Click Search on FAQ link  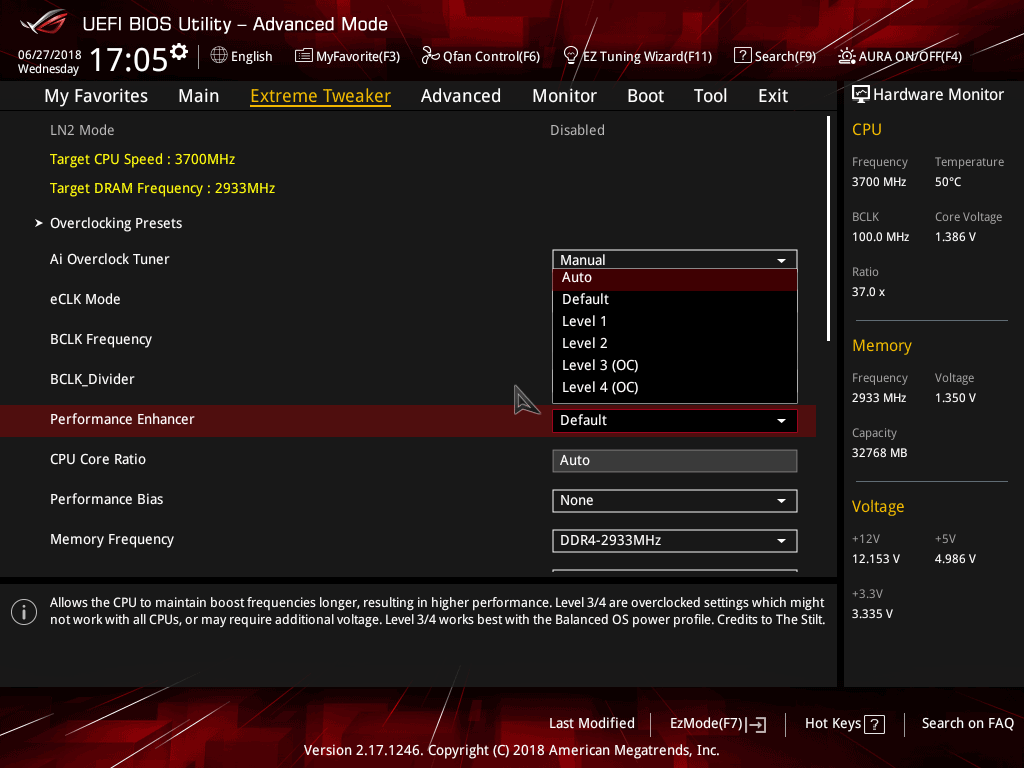point(968,724)
